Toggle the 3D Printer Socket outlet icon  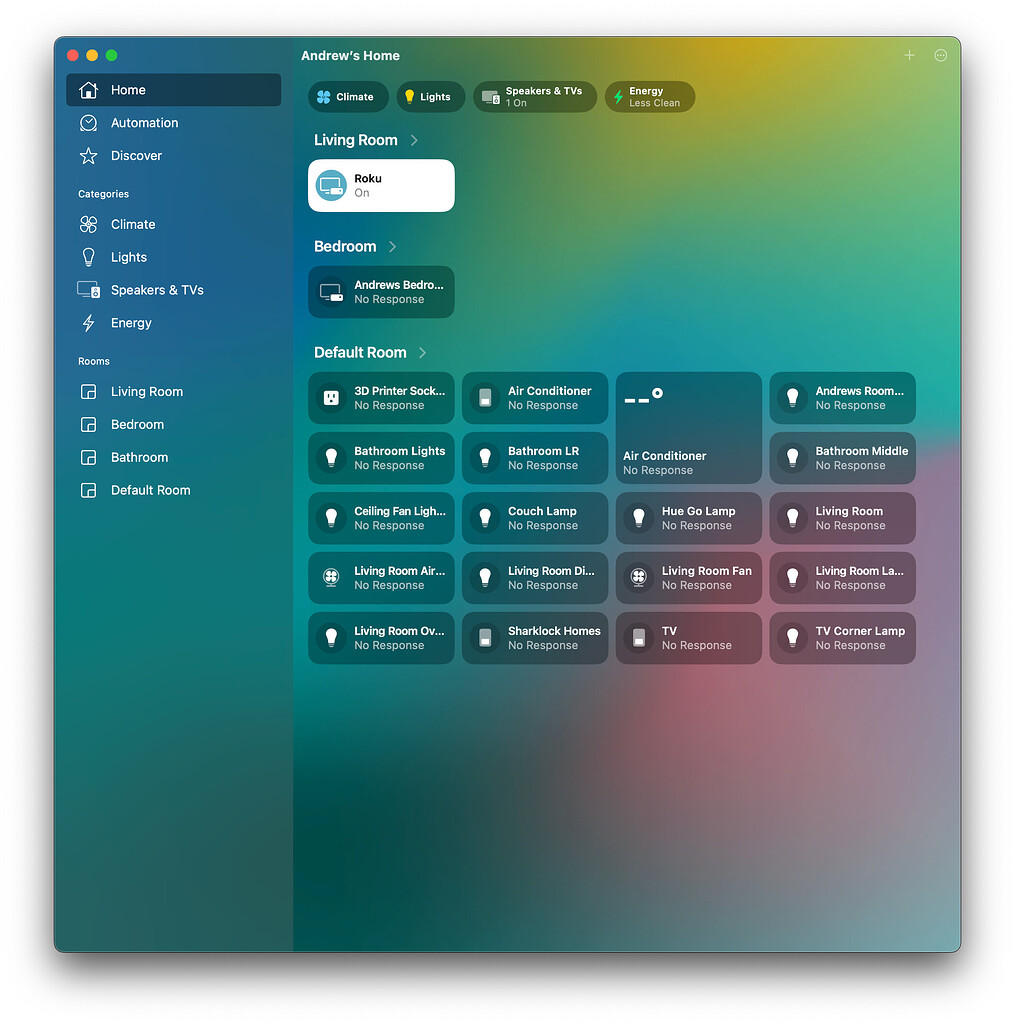coord(331,398)
